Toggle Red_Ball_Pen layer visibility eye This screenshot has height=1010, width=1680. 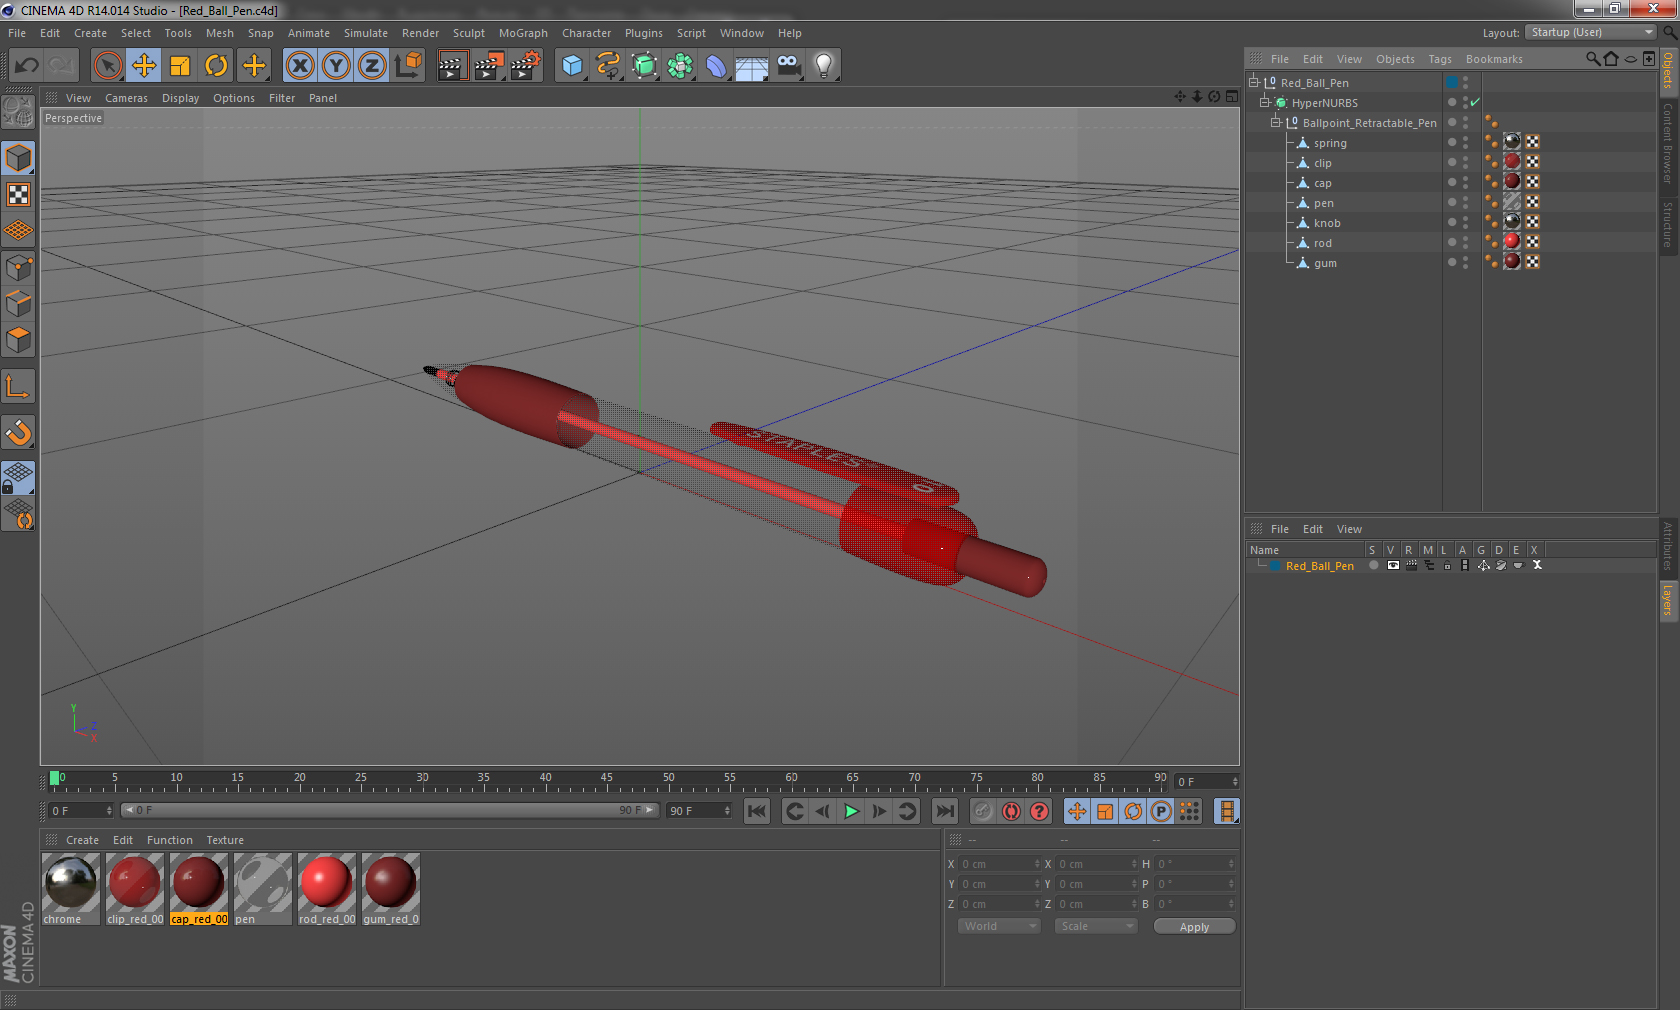coord(1392,565)
